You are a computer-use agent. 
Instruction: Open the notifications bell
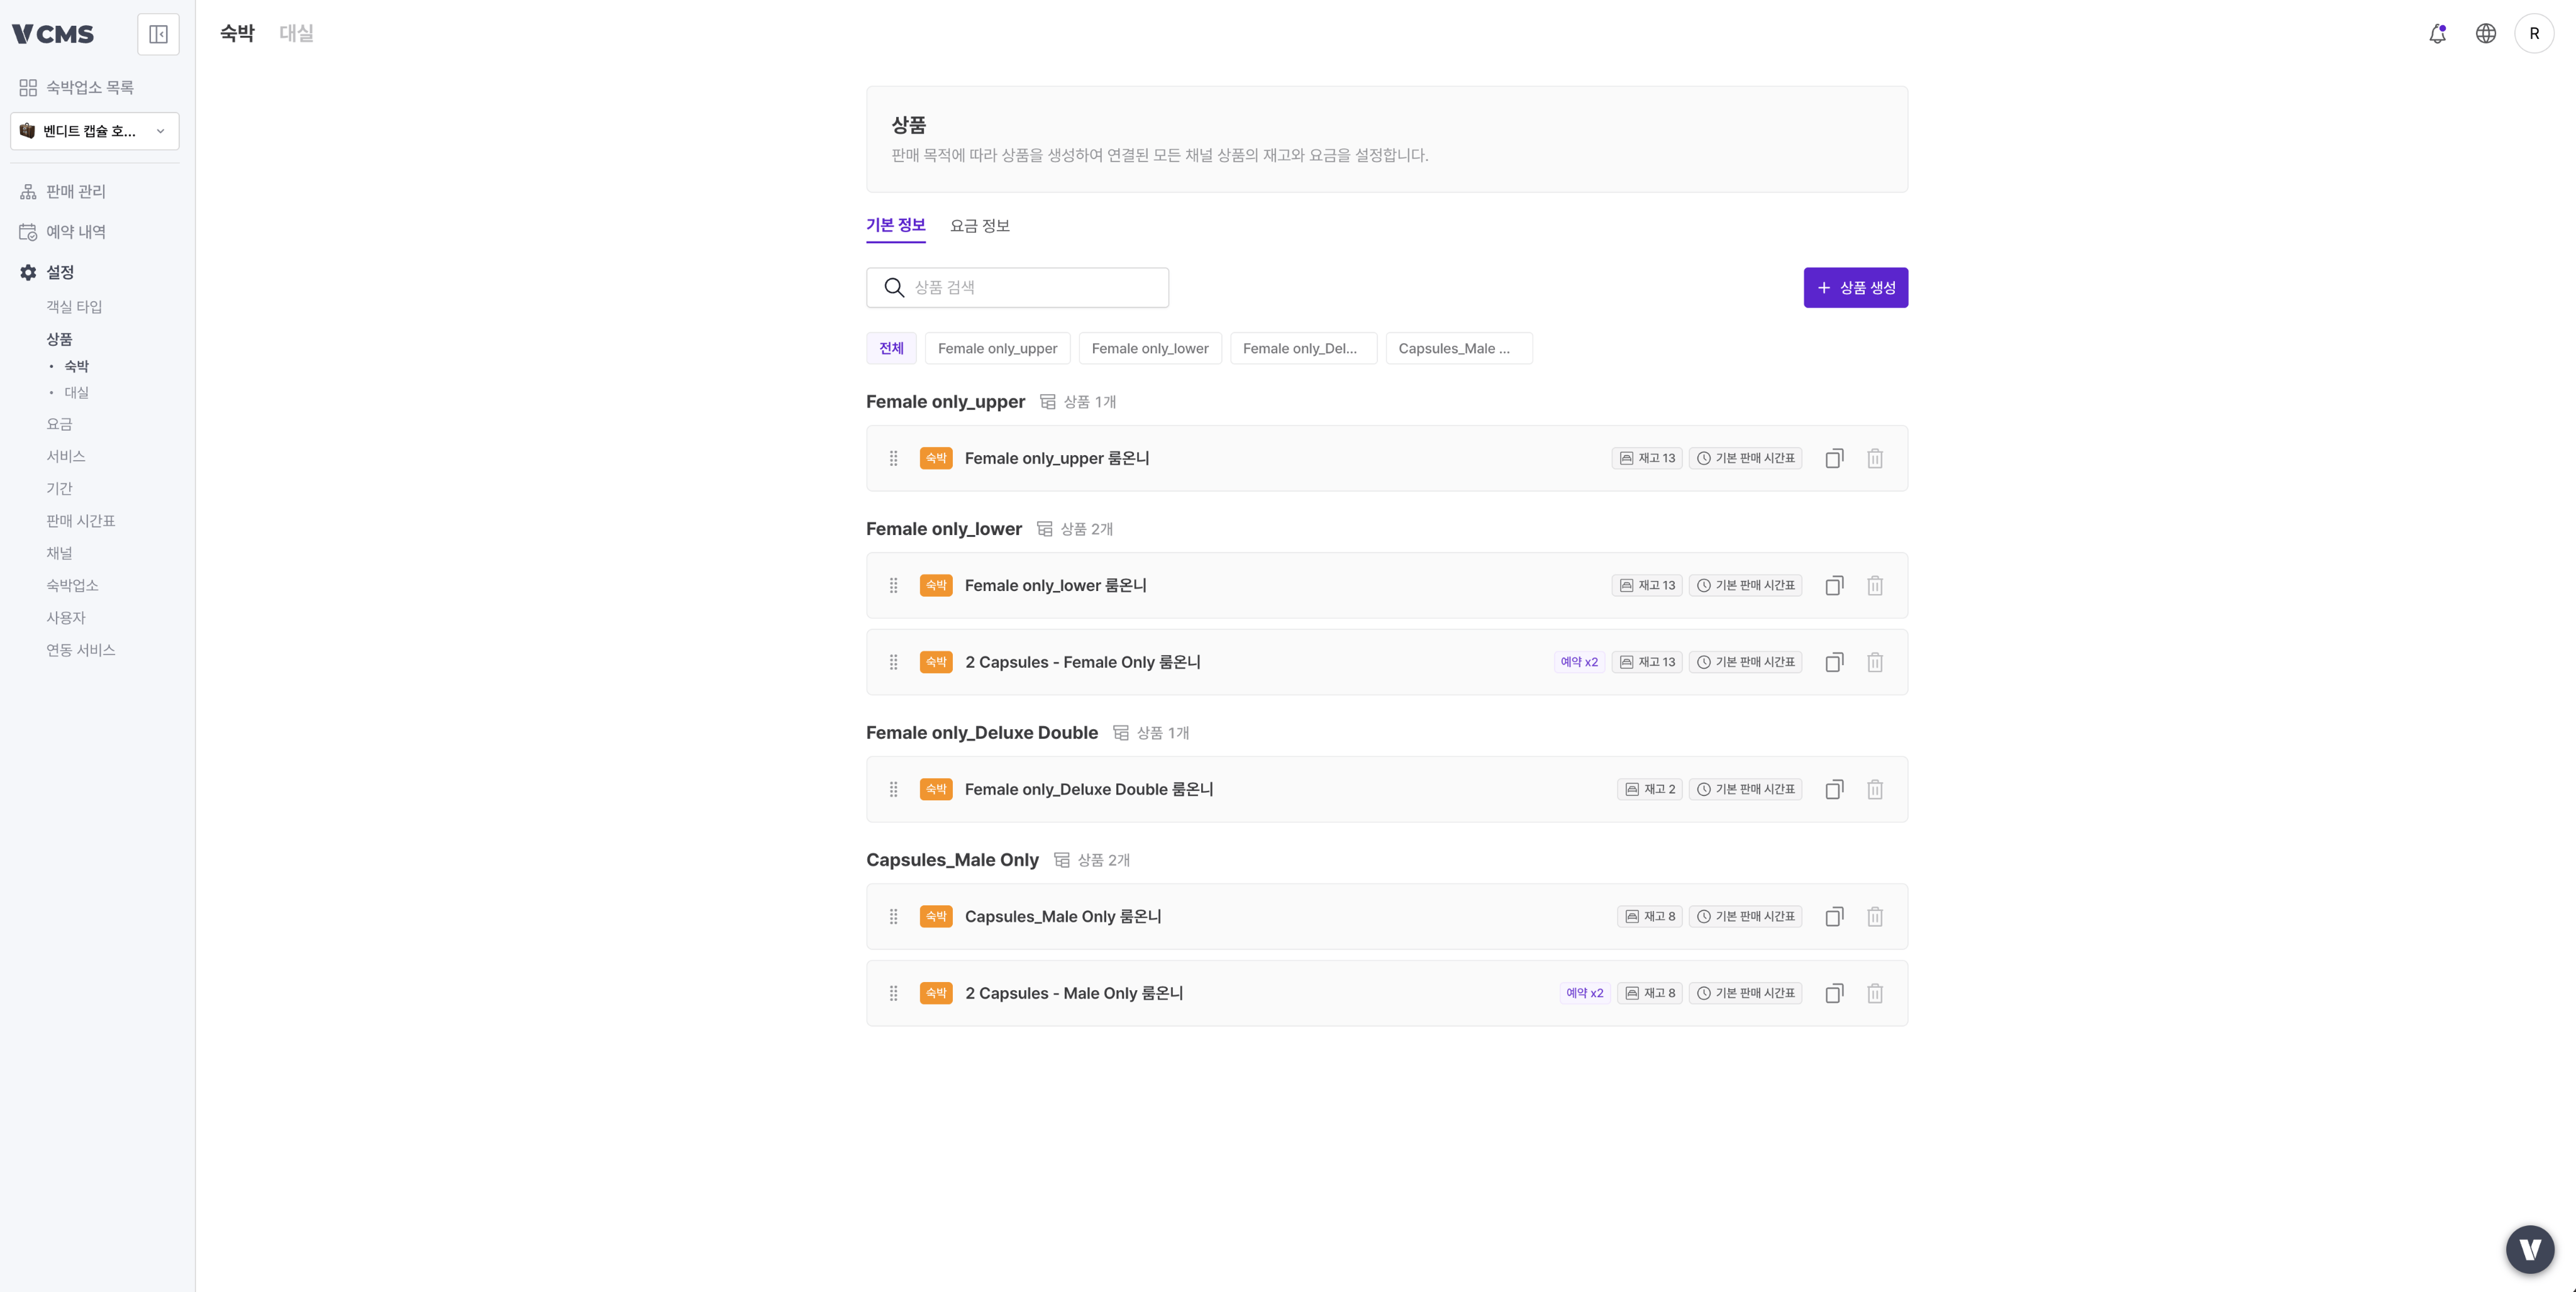pos(2437,34)
